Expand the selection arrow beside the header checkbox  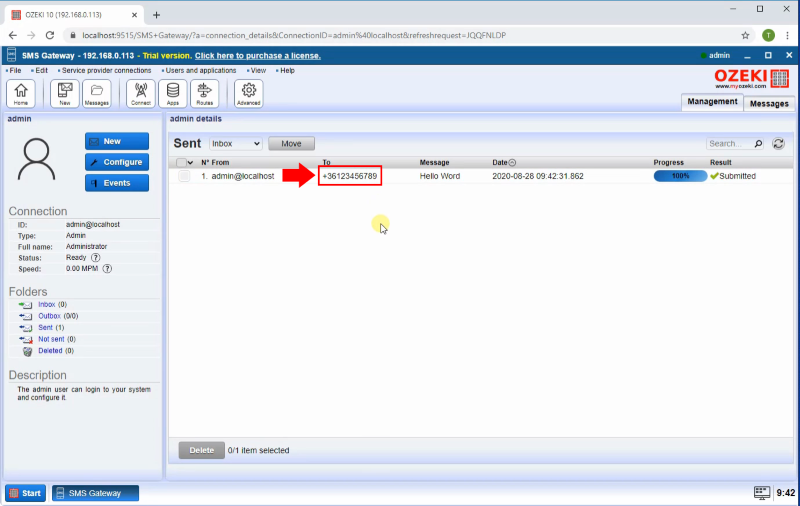pyautogui.click(x=190, y=163)
